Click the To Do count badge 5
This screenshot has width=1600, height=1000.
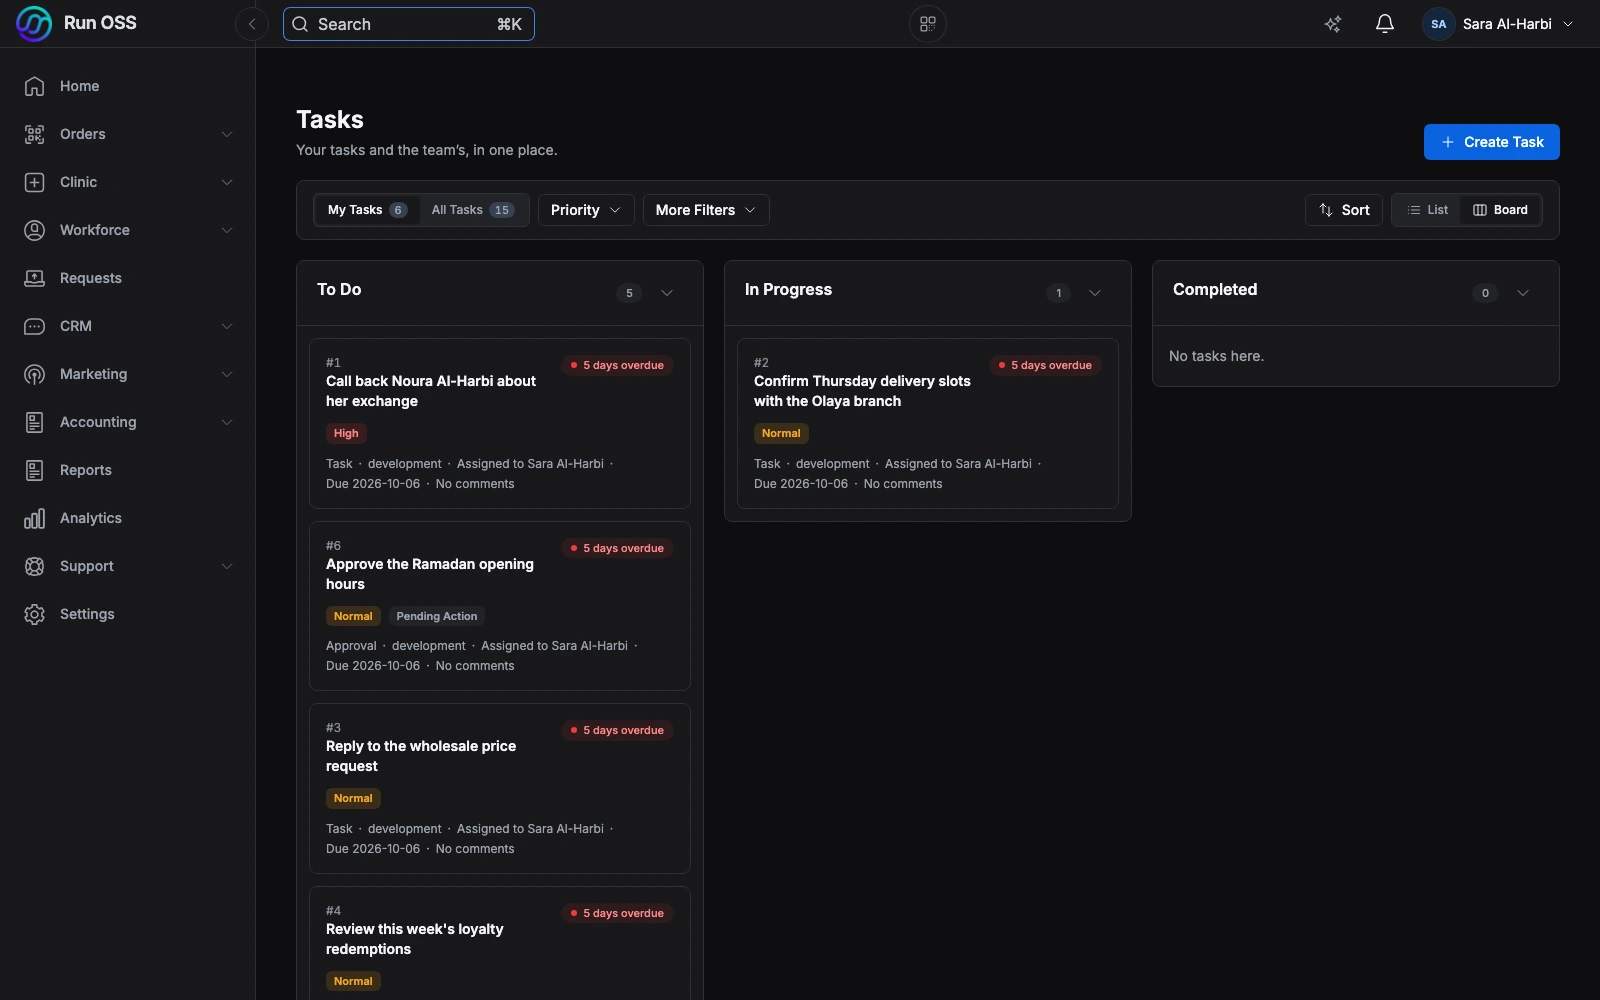[629, 293]
